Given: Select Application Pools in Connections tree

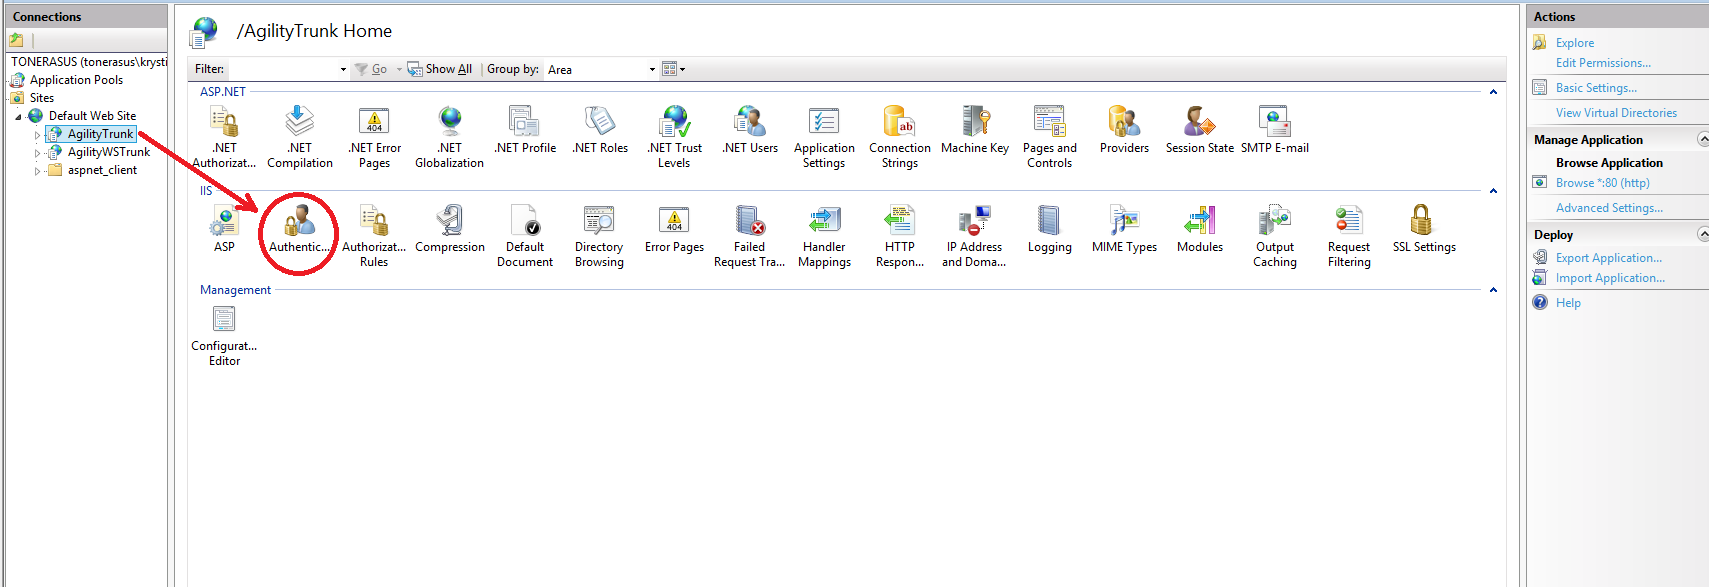Looking at the screenshot, I should 76,80.
